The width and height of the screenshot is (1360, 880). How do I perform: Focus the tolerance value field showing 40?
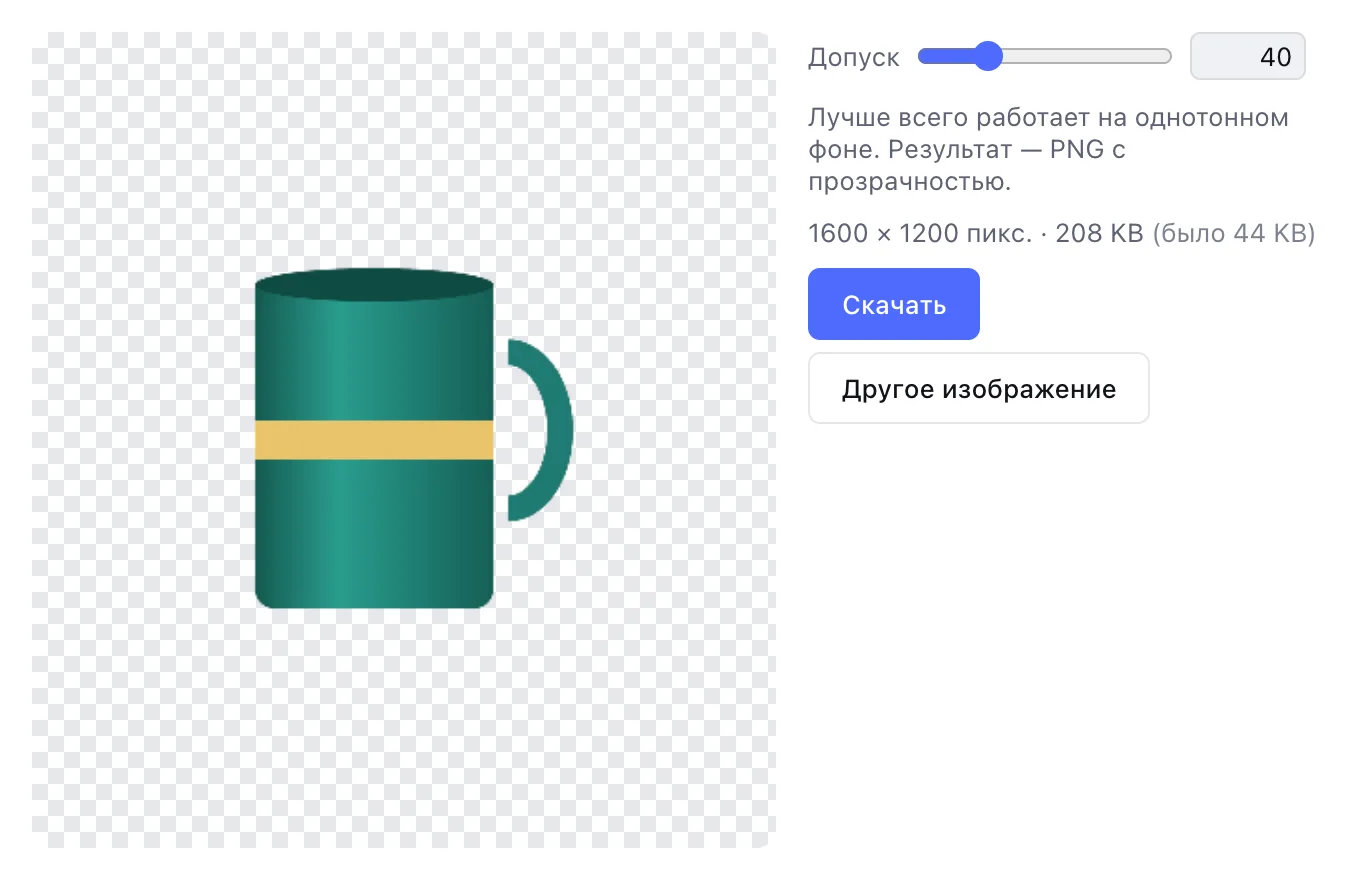1248,56
